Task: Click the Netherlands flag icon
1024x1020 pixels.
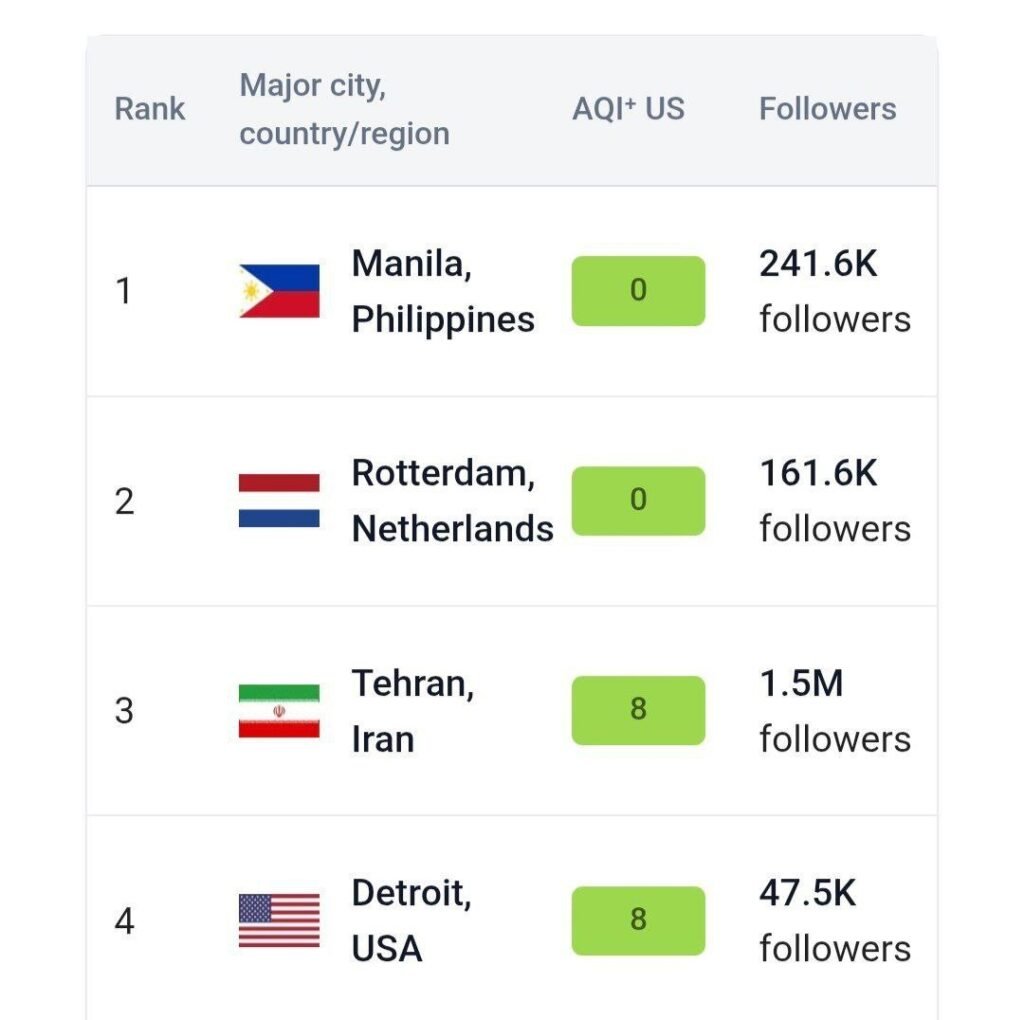Action: tap(279, 500)
